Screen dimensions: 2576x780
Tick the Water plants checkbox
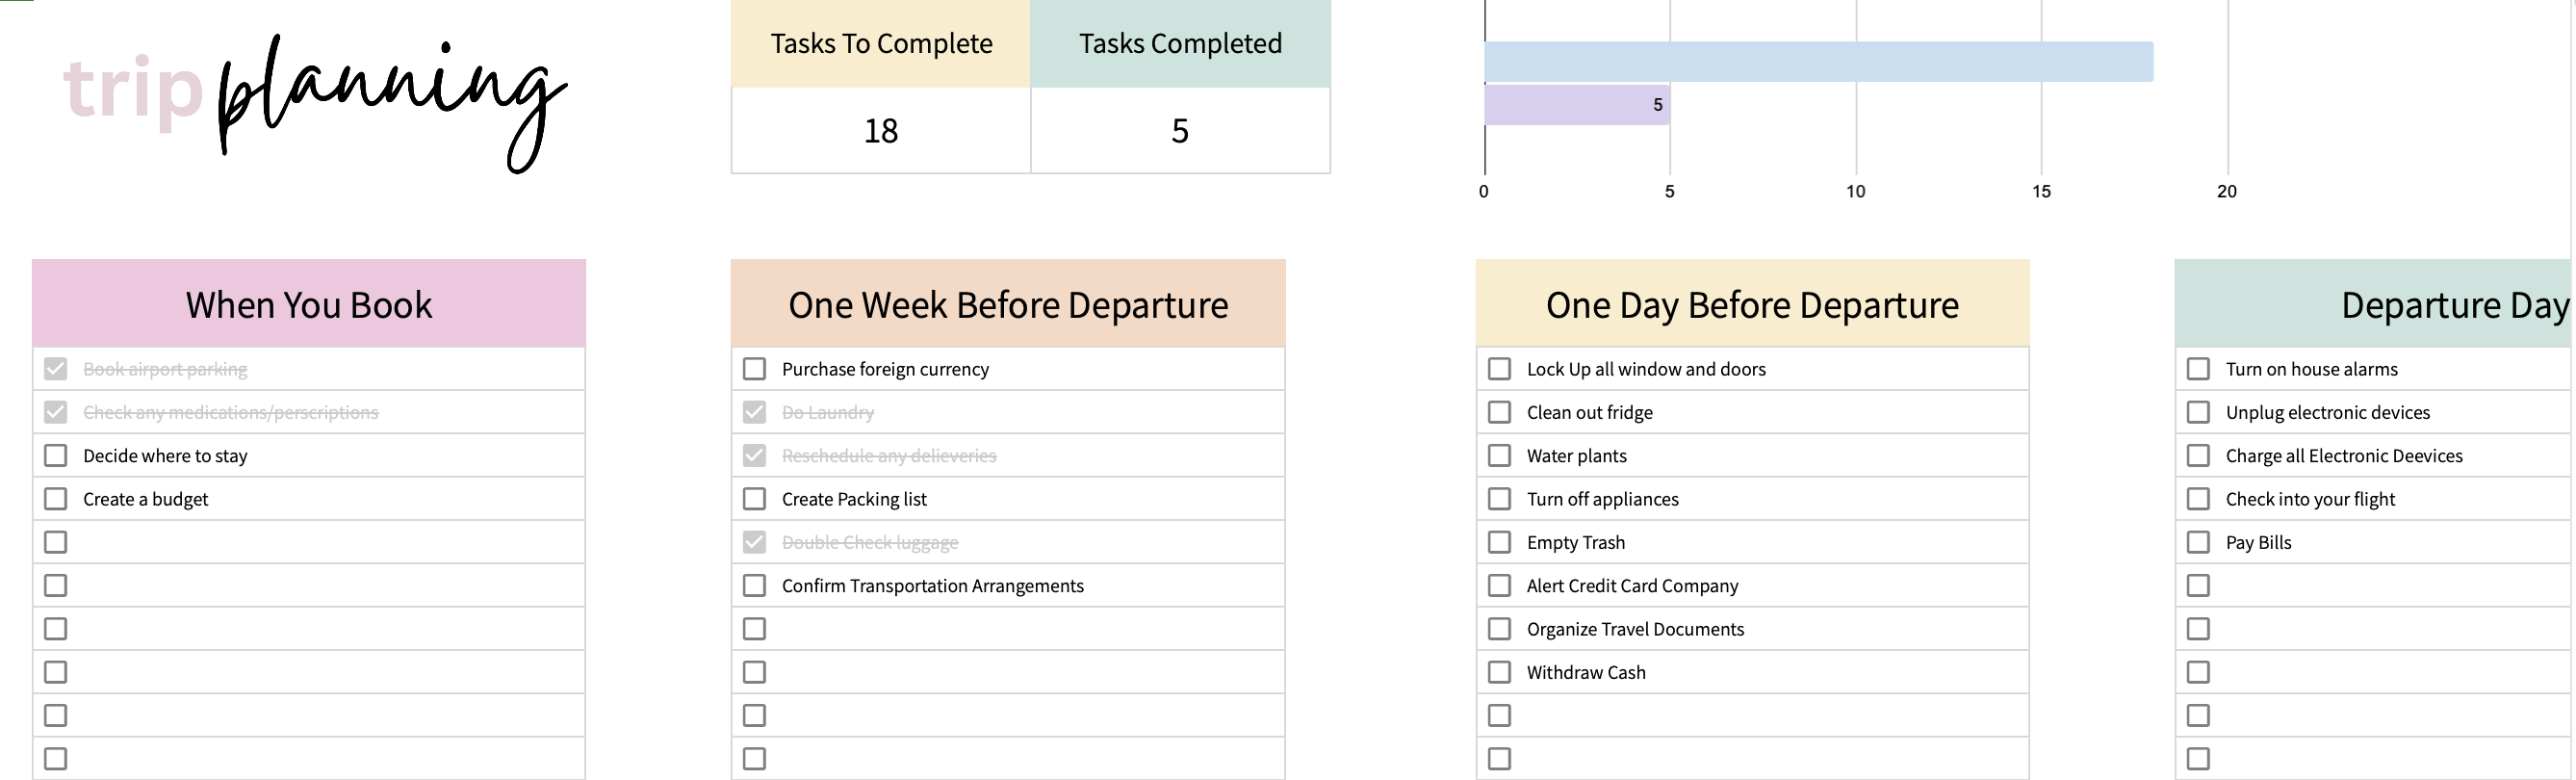pyautogui.click(x=1500, y=456)
